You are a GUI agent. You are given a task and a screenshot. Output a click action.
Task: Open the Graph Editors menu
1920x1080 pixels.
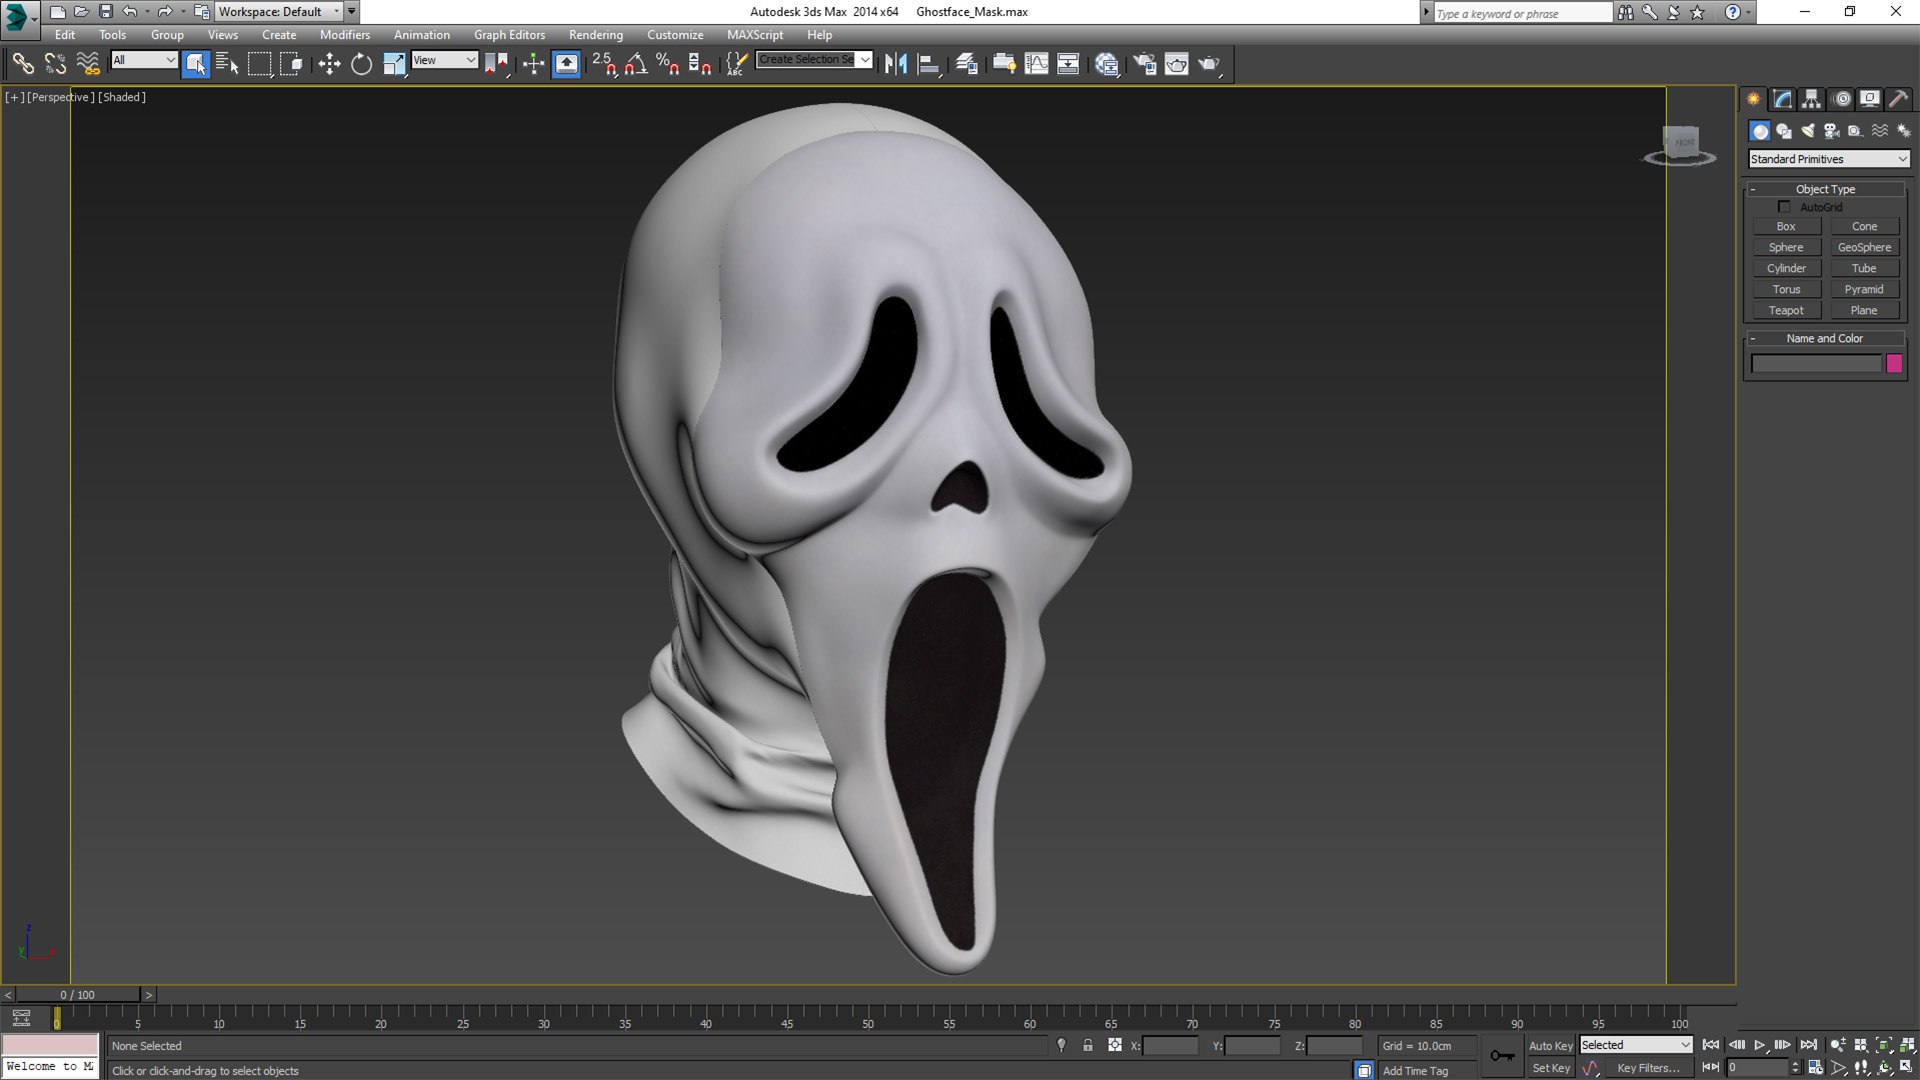[509, 34]
